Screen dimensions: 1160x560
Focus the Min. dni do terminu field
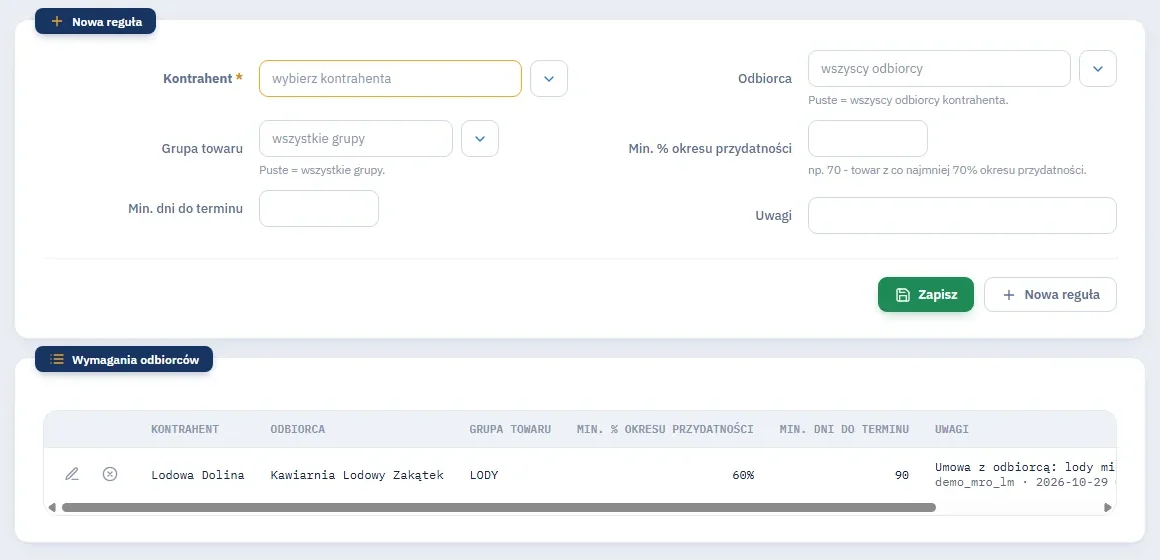(319, 209)
